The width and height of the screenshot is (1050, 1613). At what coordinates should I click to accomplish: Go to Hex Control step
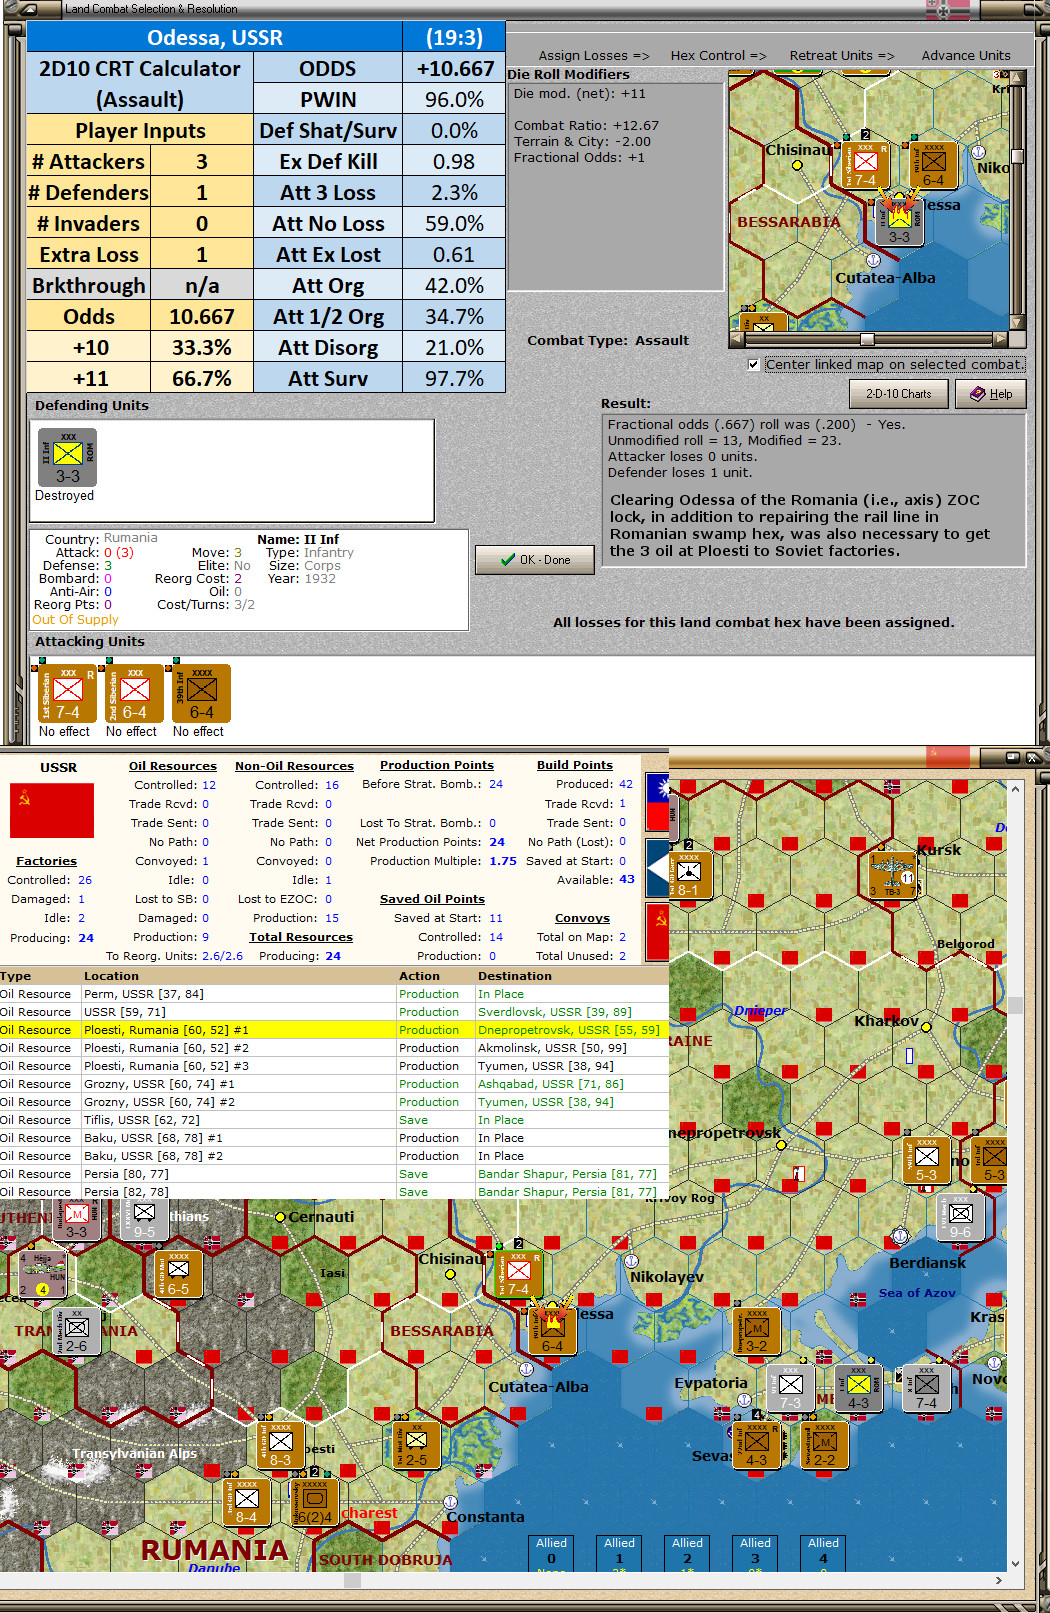click(718, 56)
